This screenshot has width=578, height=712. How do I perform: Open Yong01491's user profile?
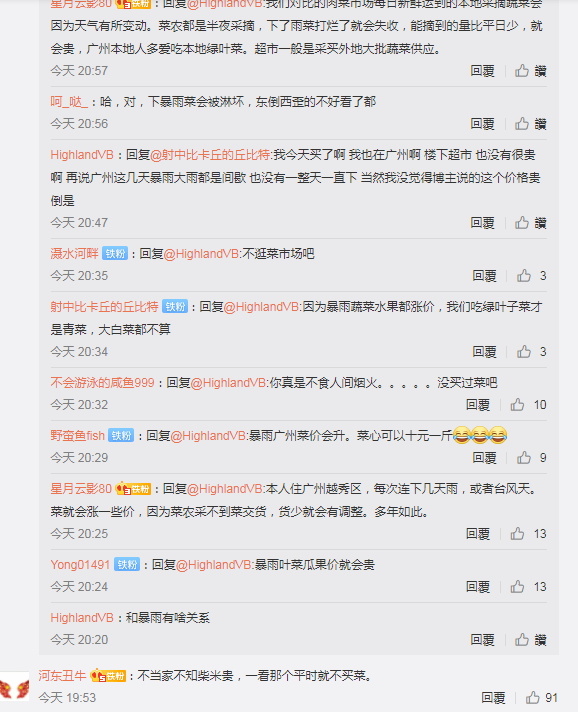(x=80, y=565)
